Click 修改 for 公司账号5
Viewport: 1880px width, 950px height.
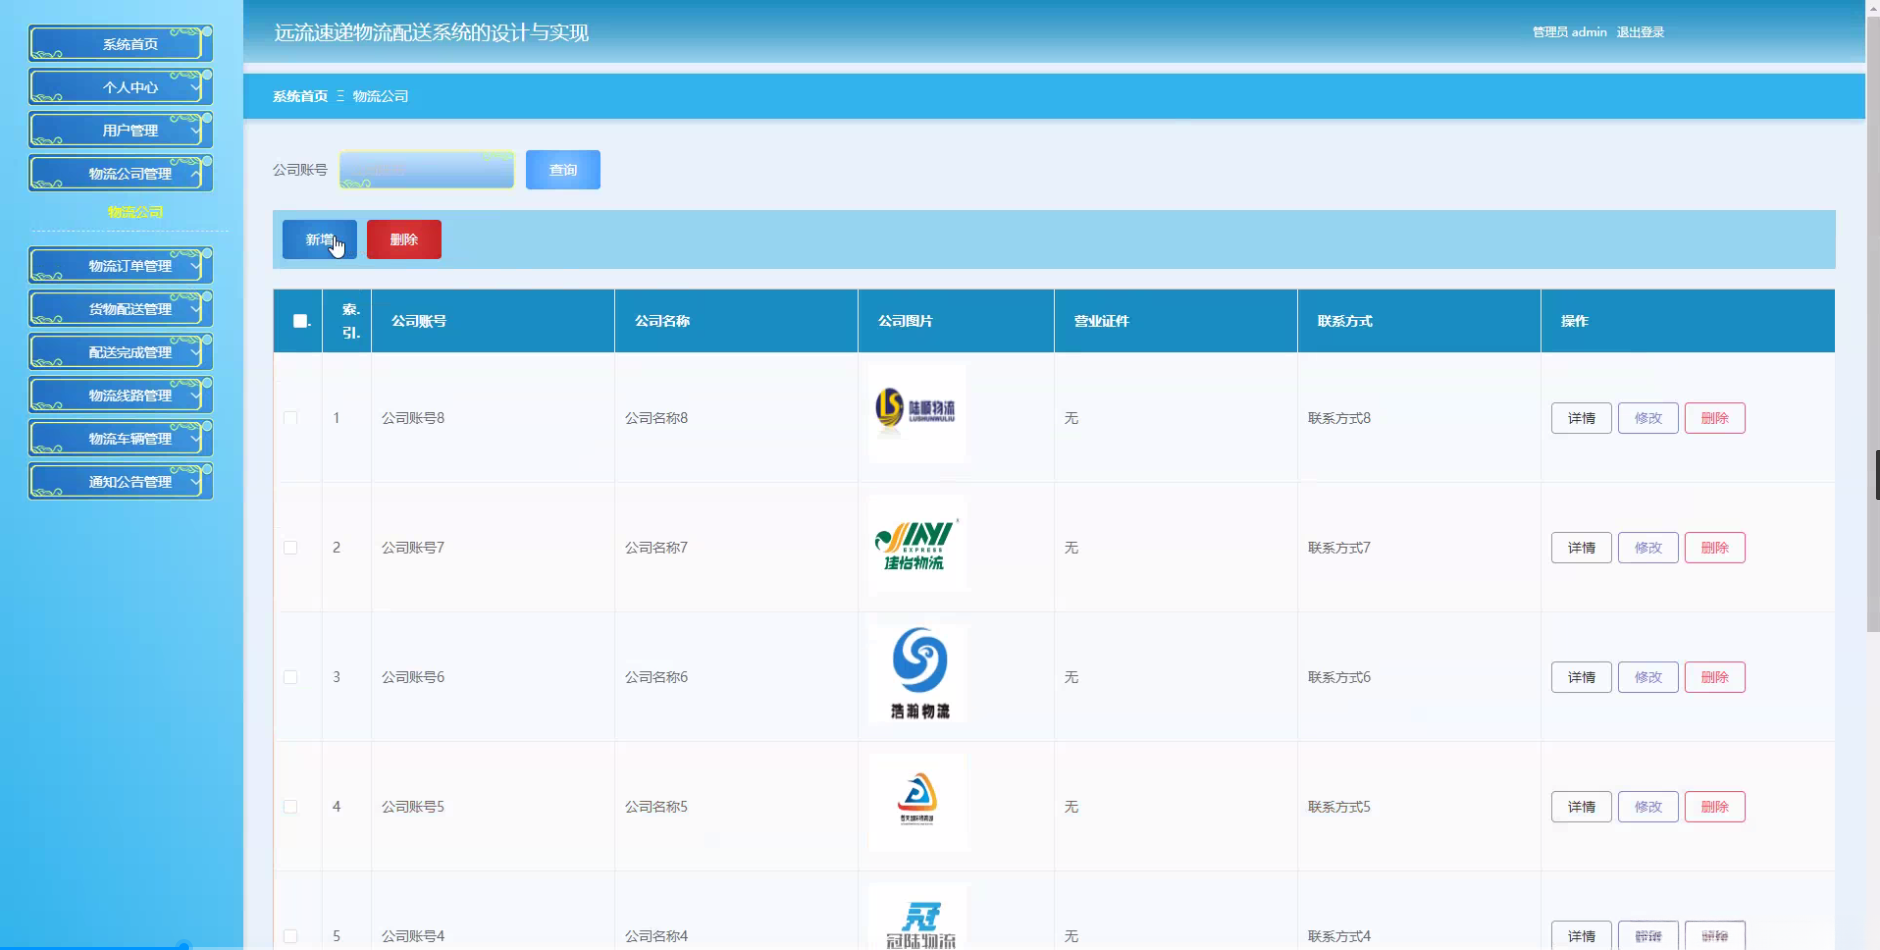1648,807
